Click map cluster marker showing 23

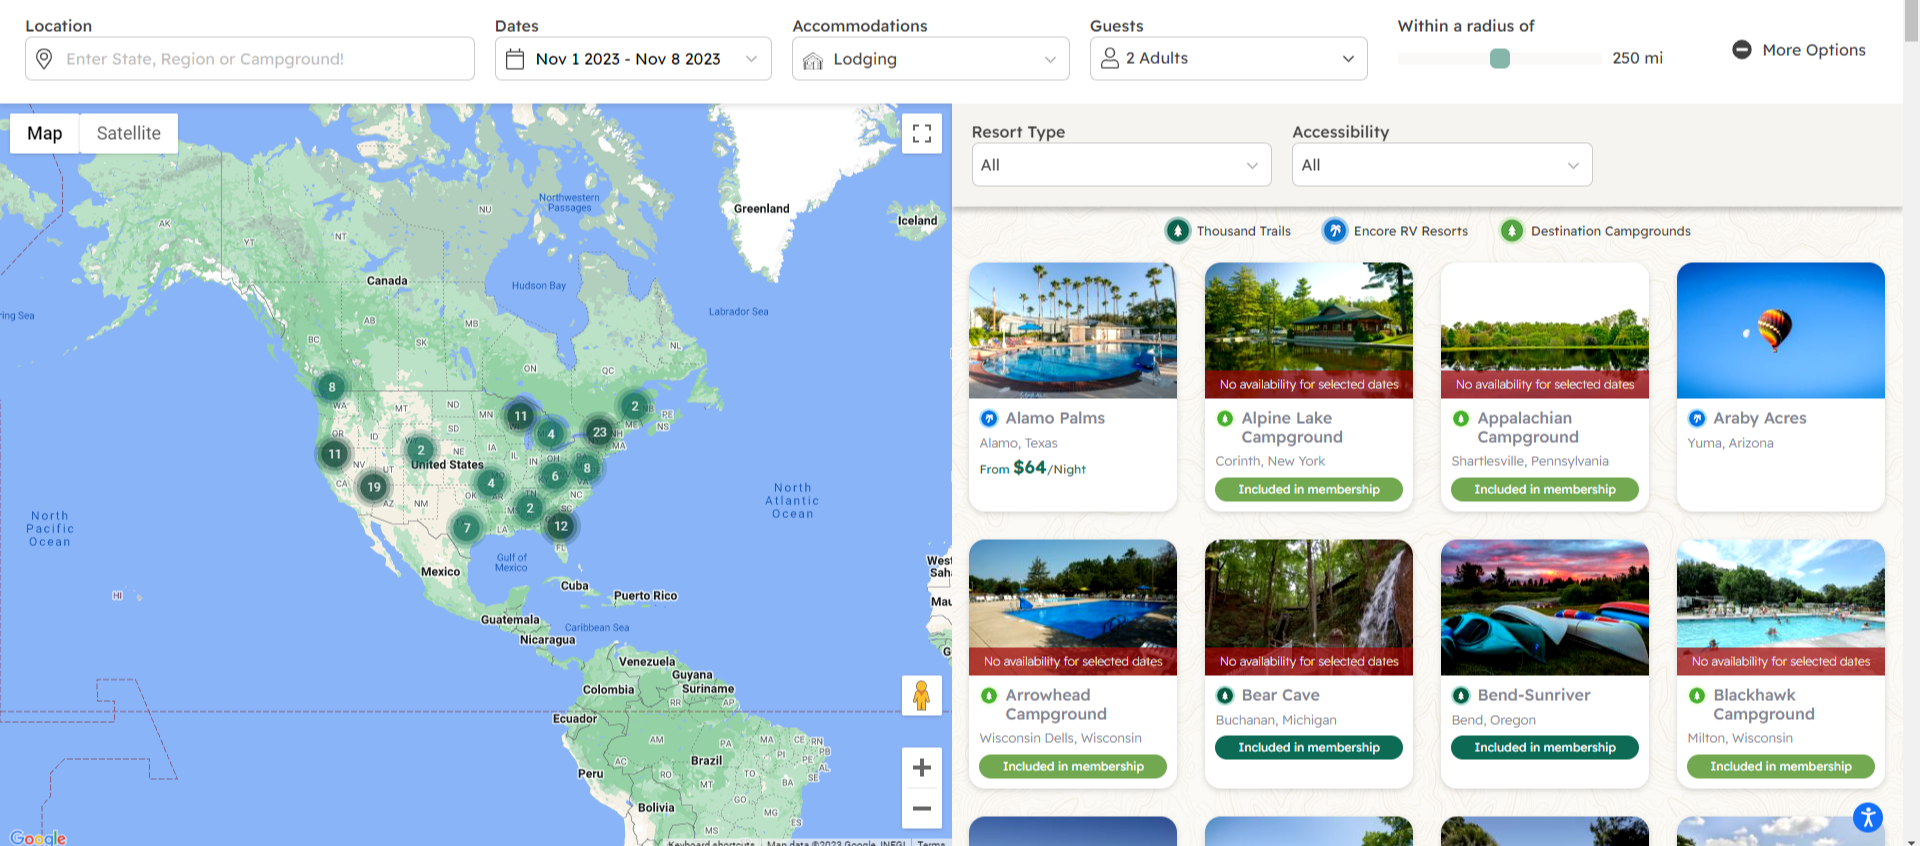pyautogui.click(x=599, y=432)
